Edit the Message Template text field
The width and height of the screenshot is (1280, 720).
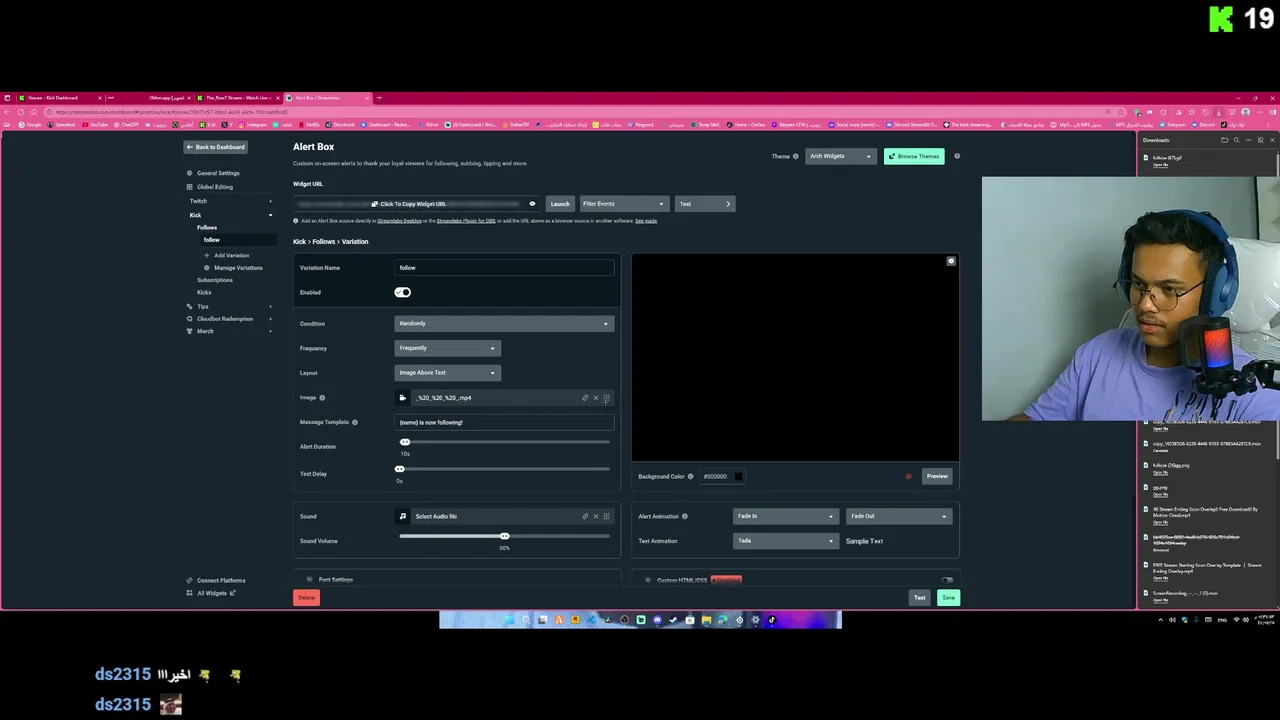coord(504,422)
